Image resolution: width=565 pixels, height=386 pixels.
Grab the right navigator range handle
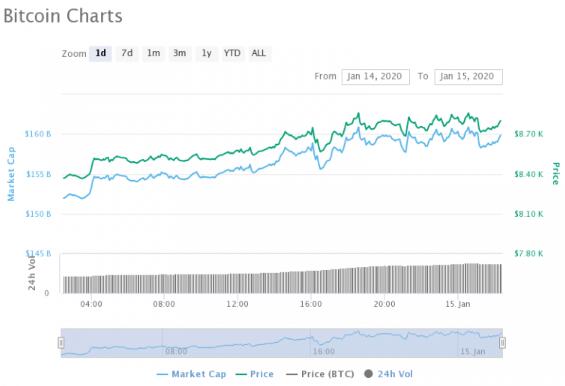502,343
